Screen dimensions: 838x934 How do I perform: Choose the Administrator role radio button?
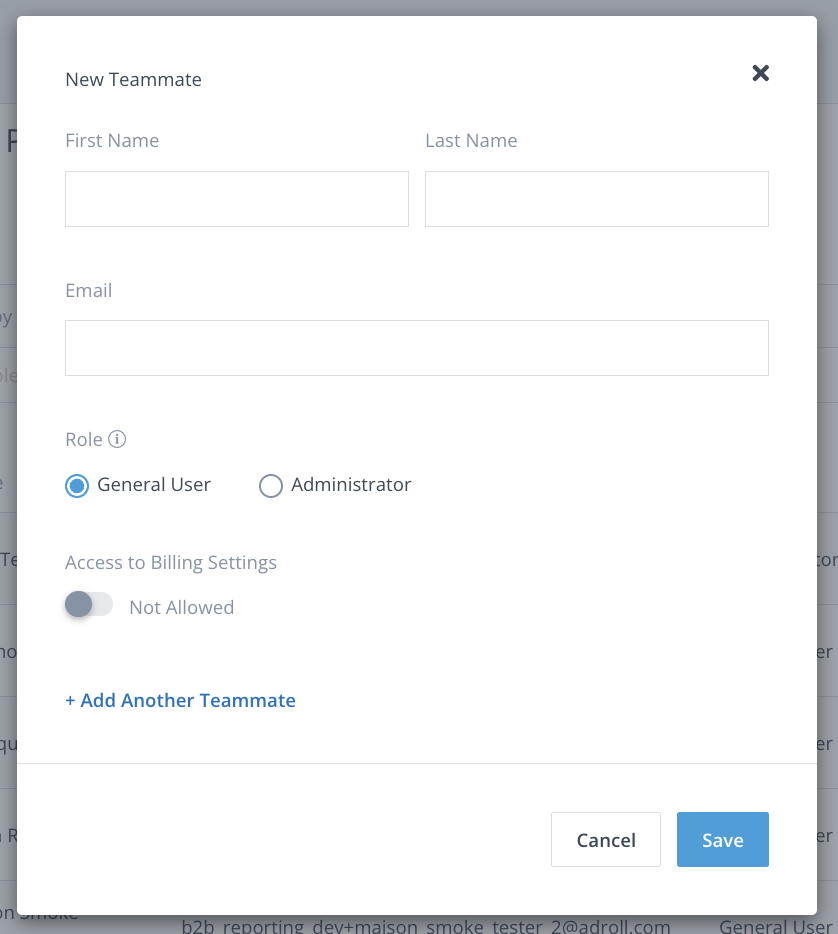pyautogui.click(x=271, y=486)
